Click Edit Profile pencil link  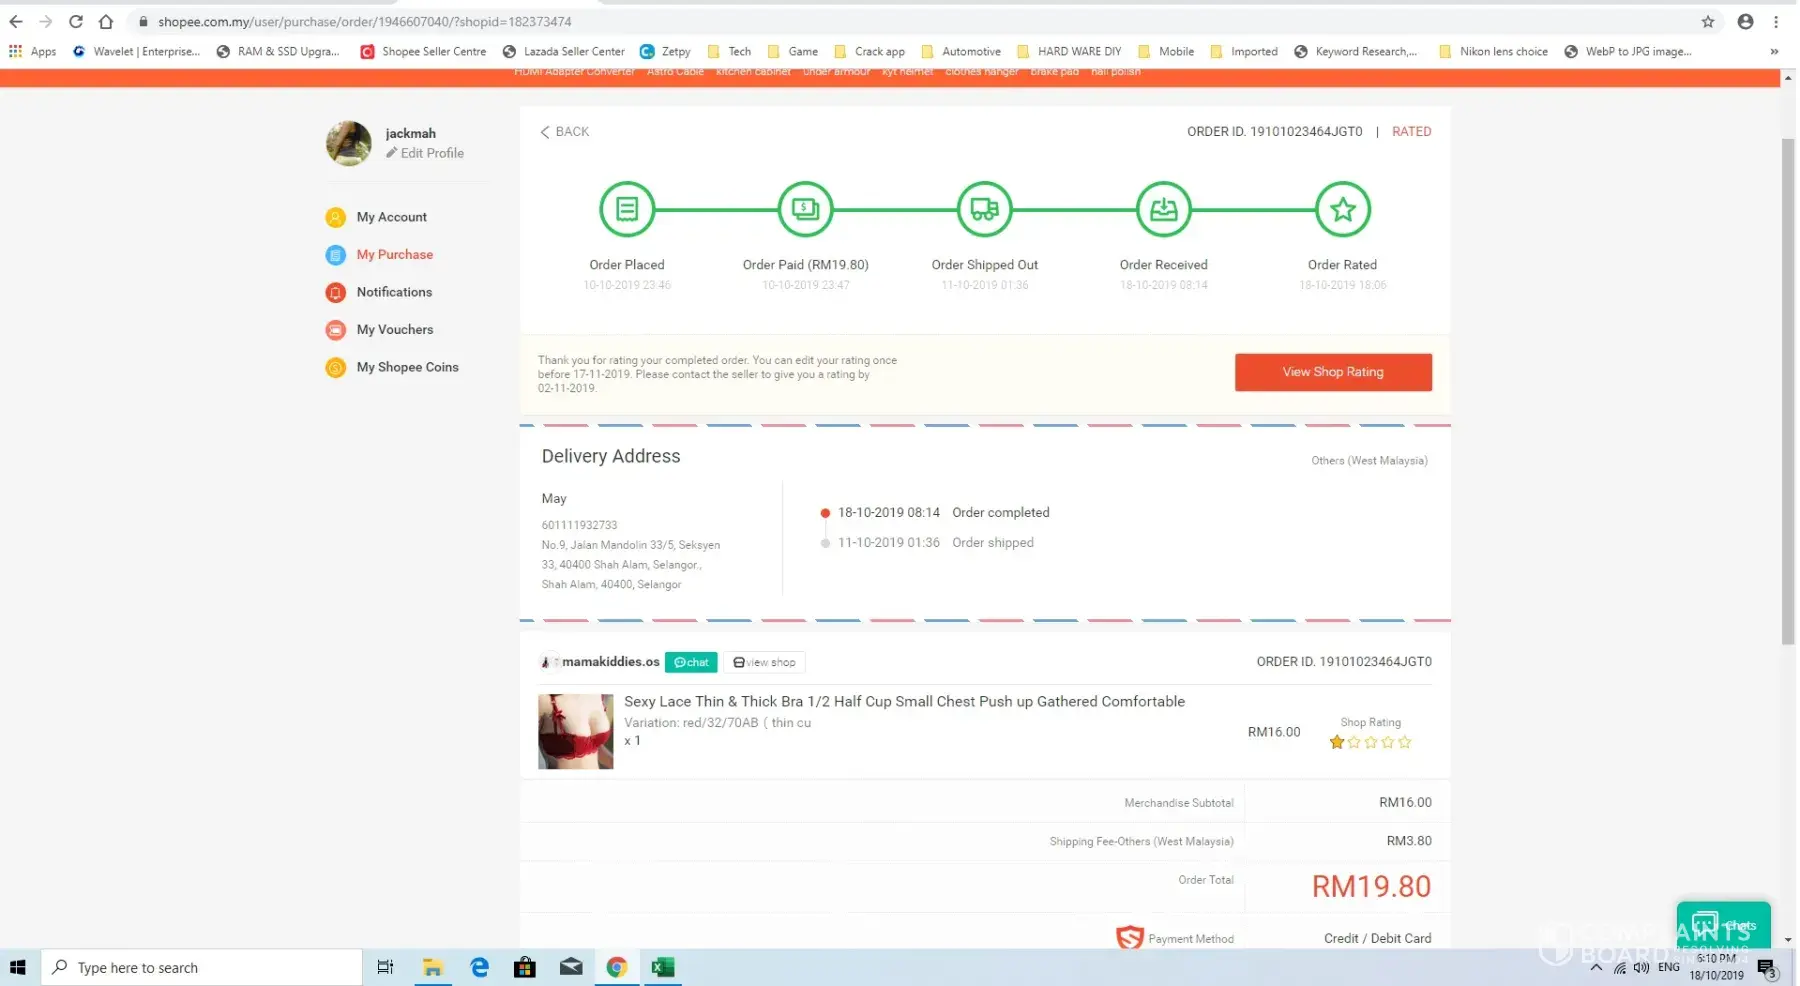(426, 153)
